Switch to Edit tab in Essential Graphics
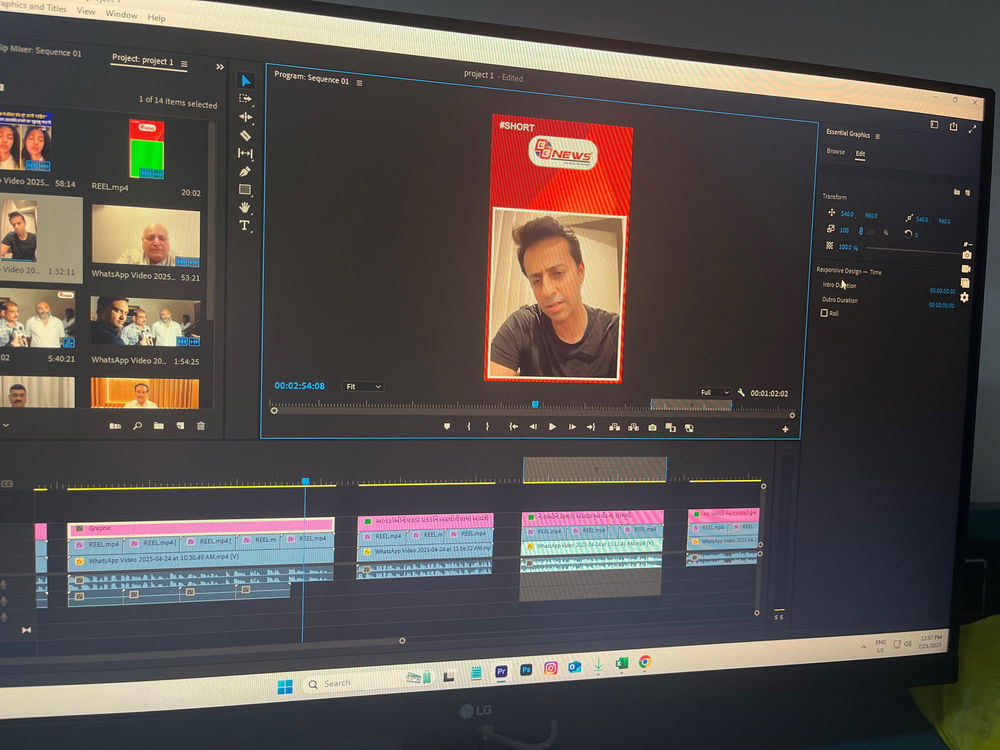This screenshot has width=1000, height=750. (x=860, y=154)
